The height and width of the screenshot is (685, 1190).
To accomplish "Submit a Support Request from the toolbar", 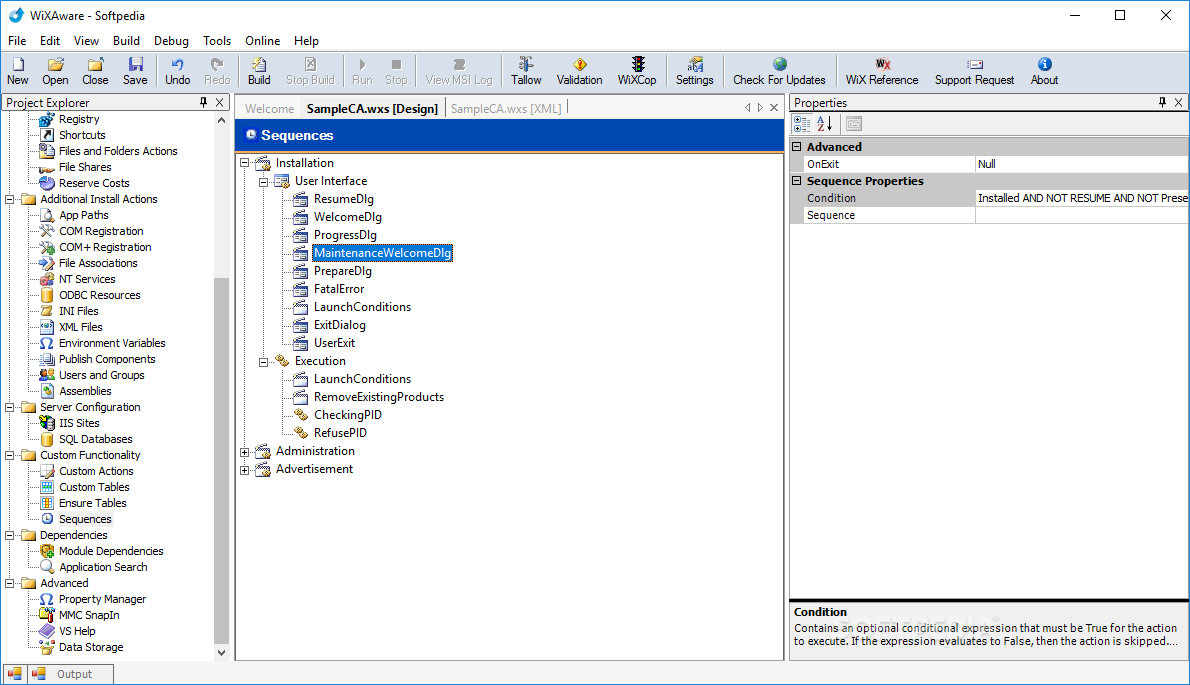I will (974, 71).
